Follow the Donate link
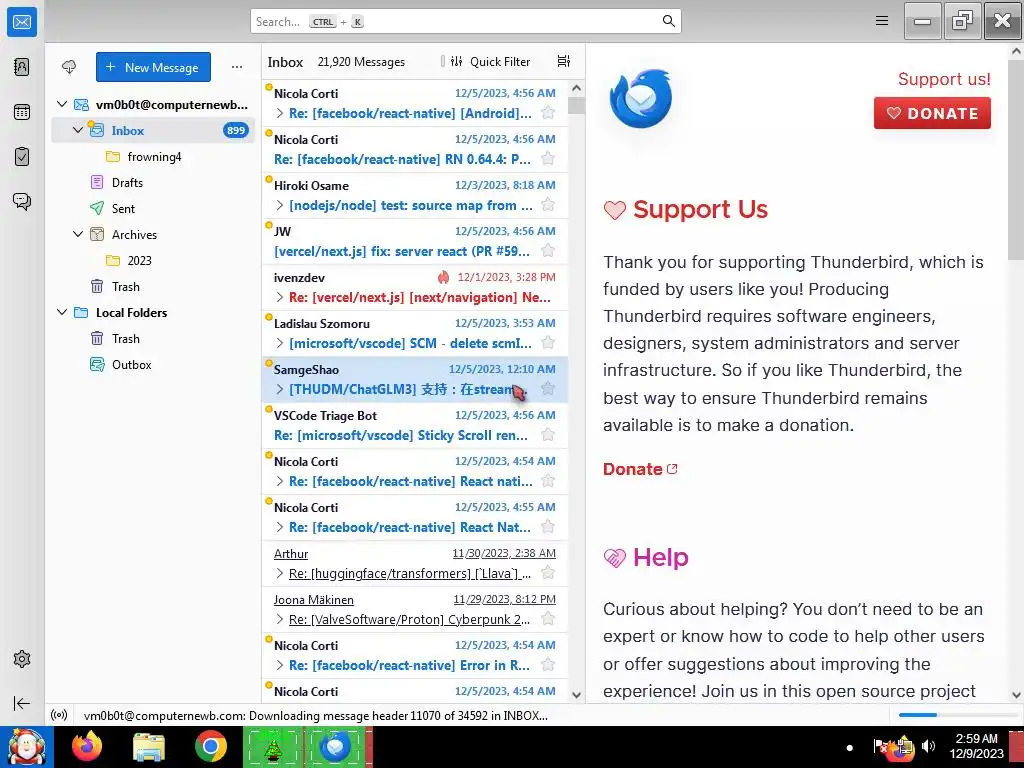Image resolution: width=1024 pixels, height=768 pixels. pos(640,469)
